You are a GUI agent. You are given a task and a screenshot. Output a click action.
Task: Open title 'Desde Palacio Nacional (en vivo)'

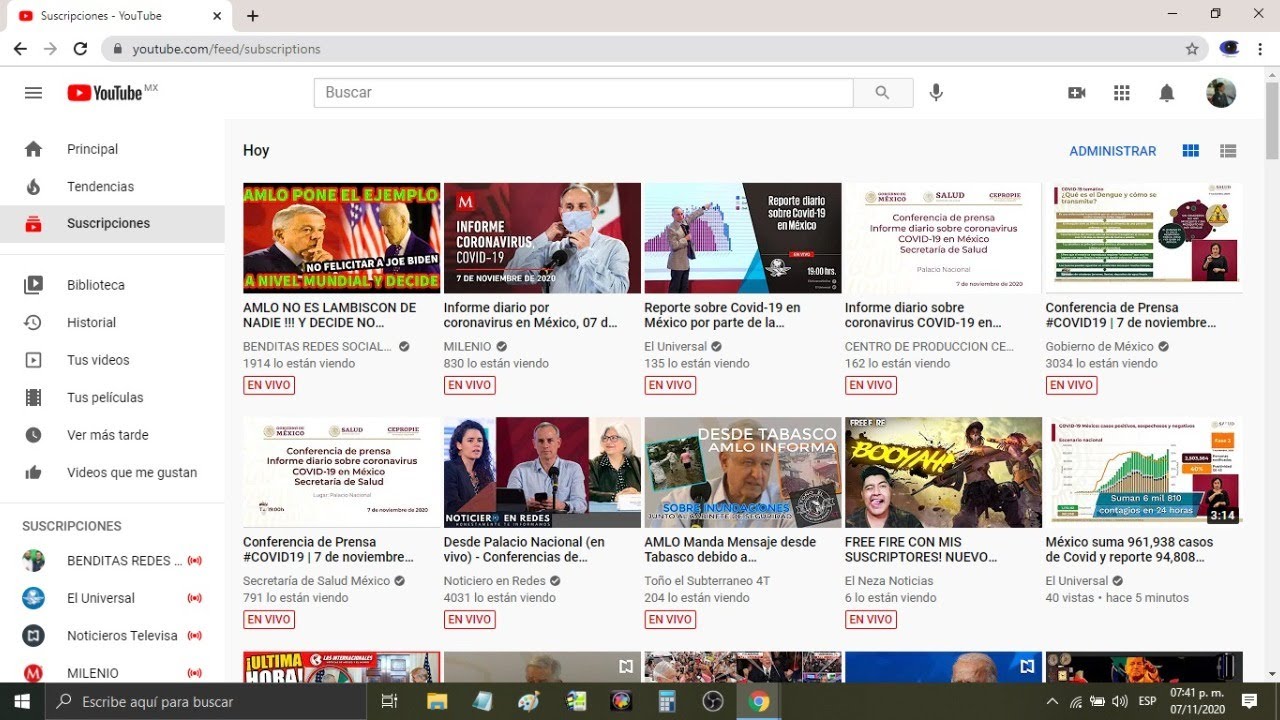pyautogui.click(x=524, y=549)
